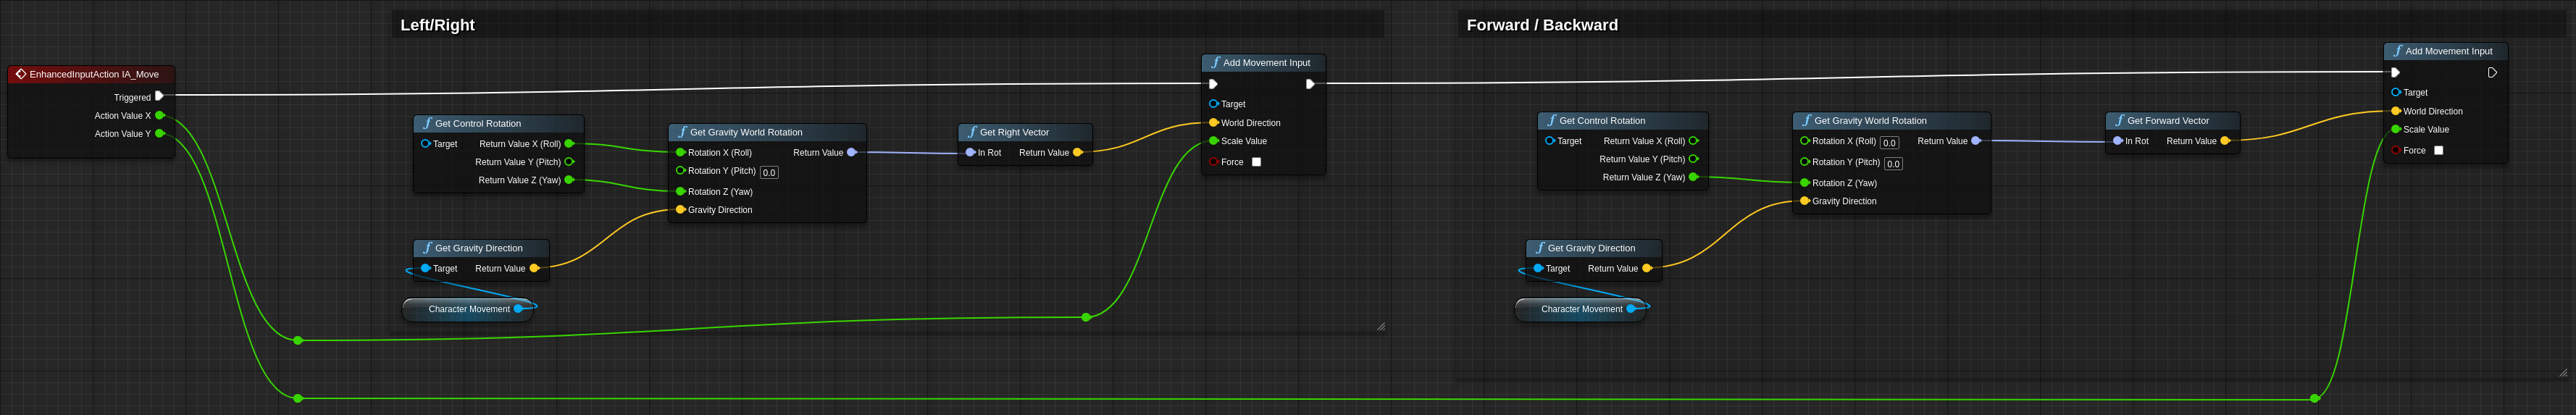Click resize handle of Left/Right comment box
The height and width of the screenshot is (415, 2576).
click(1381, 326)
